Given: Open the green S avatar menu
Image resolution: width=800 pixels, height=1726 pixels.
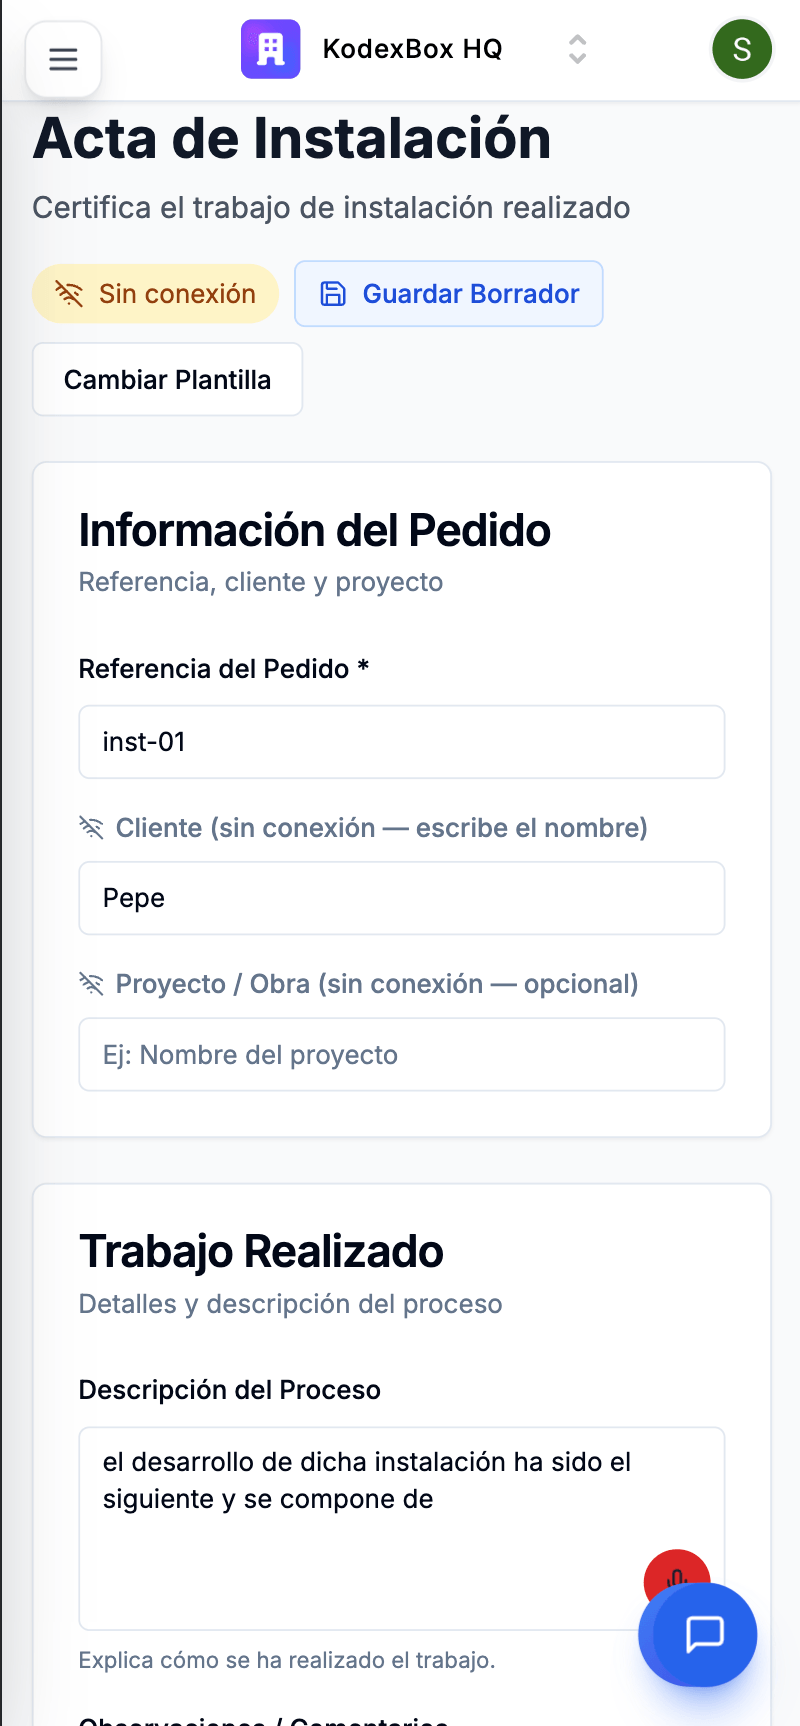Looking at the screenshot, I should (x=742, y=48).
